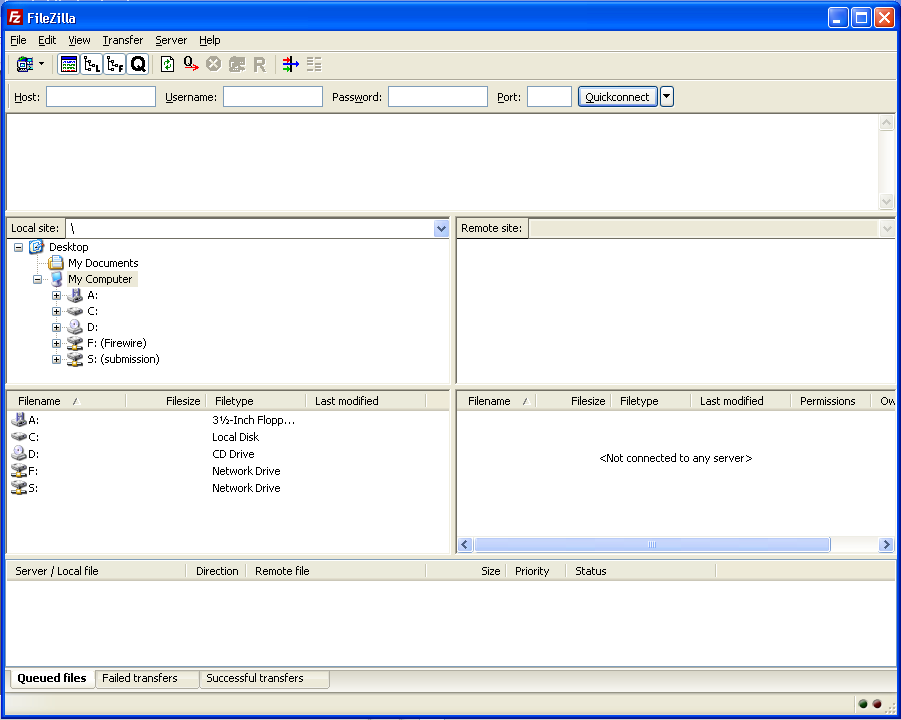
Task: Select S: (submission) in the local tree
Action: (123, 360)
